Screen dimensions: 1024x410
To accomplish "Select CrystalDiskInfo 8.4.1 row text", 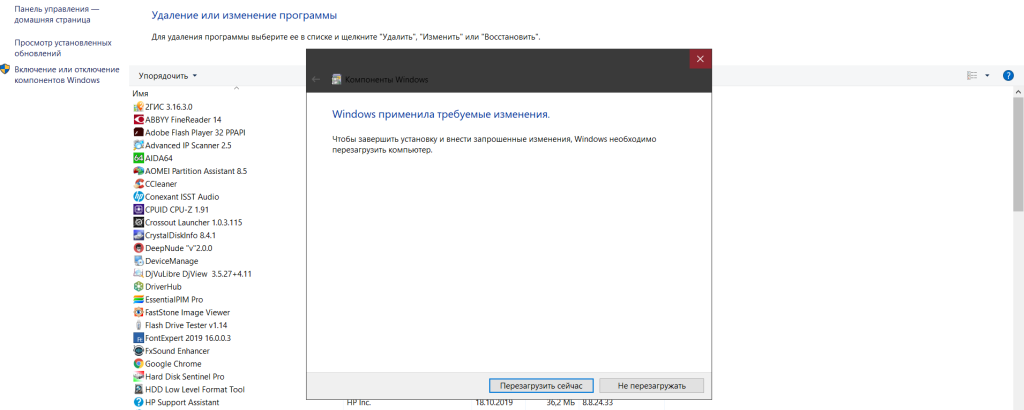I will click(180, 235).
